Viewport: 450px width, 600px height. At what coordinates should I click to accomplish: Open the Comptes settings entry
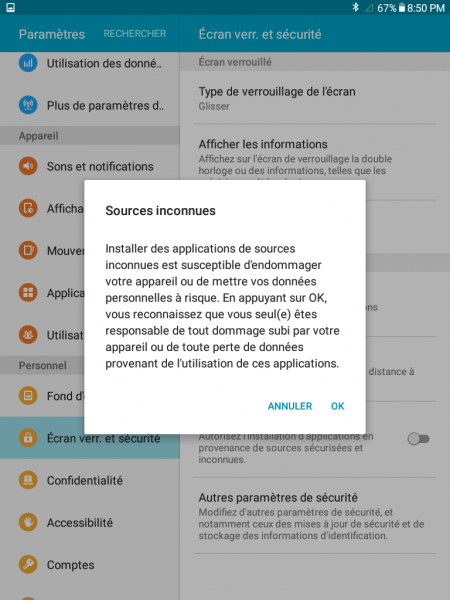tap(90, 564)
